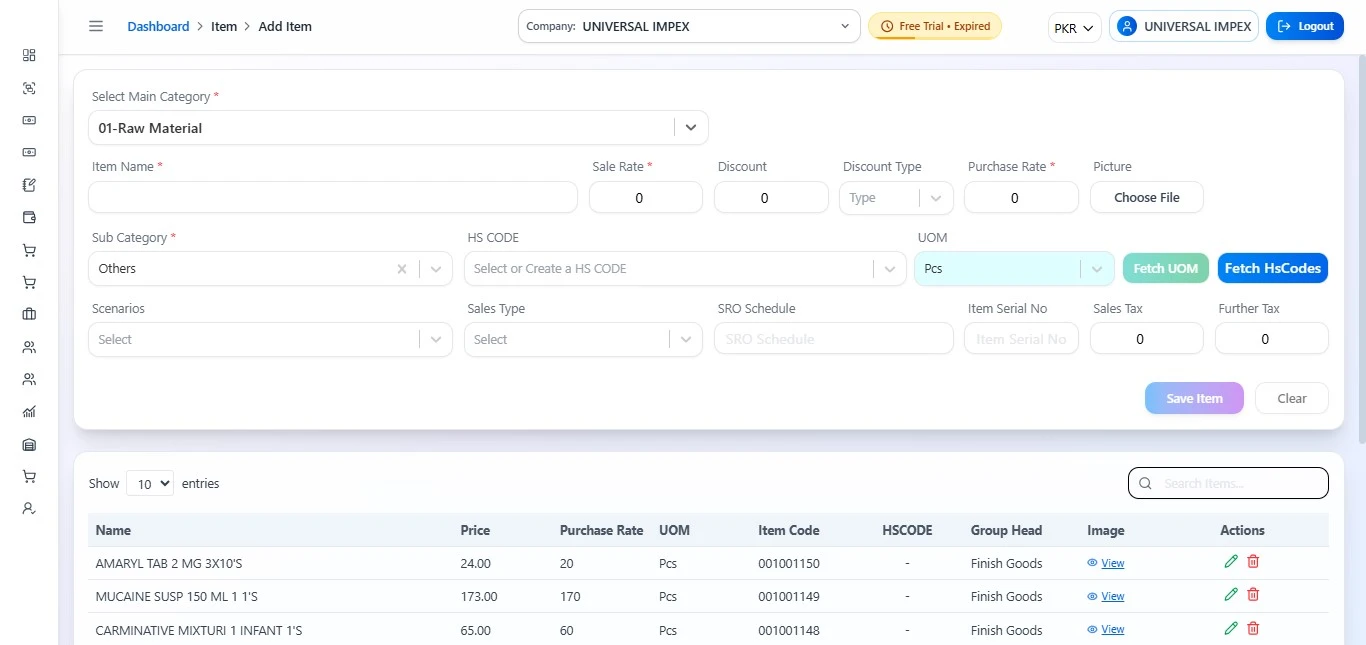Click the ledger book icon in sidebar

(x=29, y=444)
